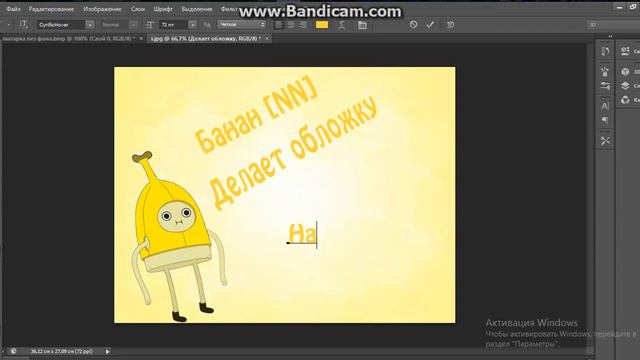Open the Character panel icon
This screenshot has height=360, width=640.
point(605,106)
